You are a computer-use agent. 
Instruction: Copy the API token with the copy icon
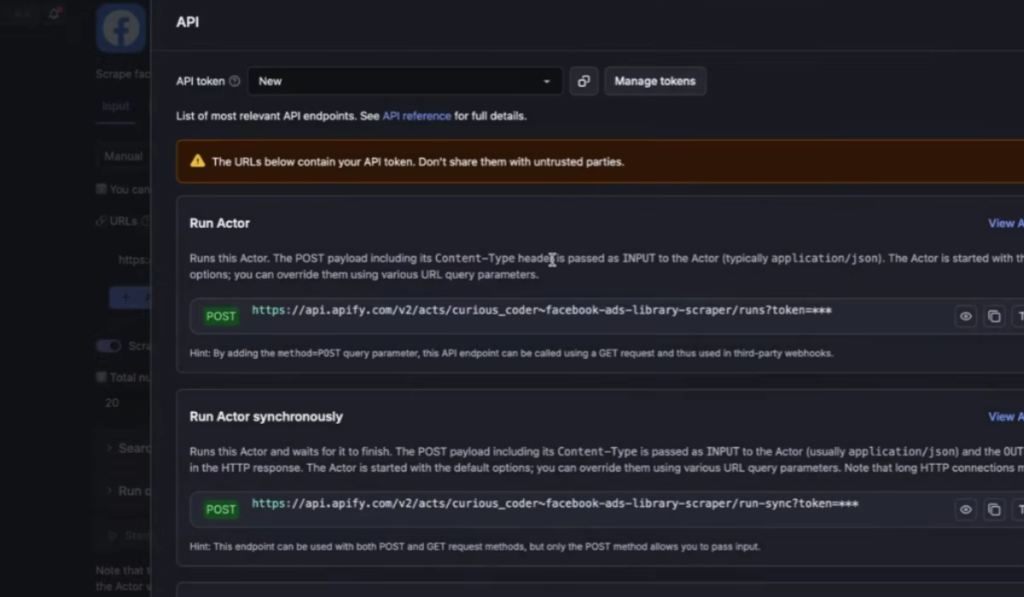point(584,81)
